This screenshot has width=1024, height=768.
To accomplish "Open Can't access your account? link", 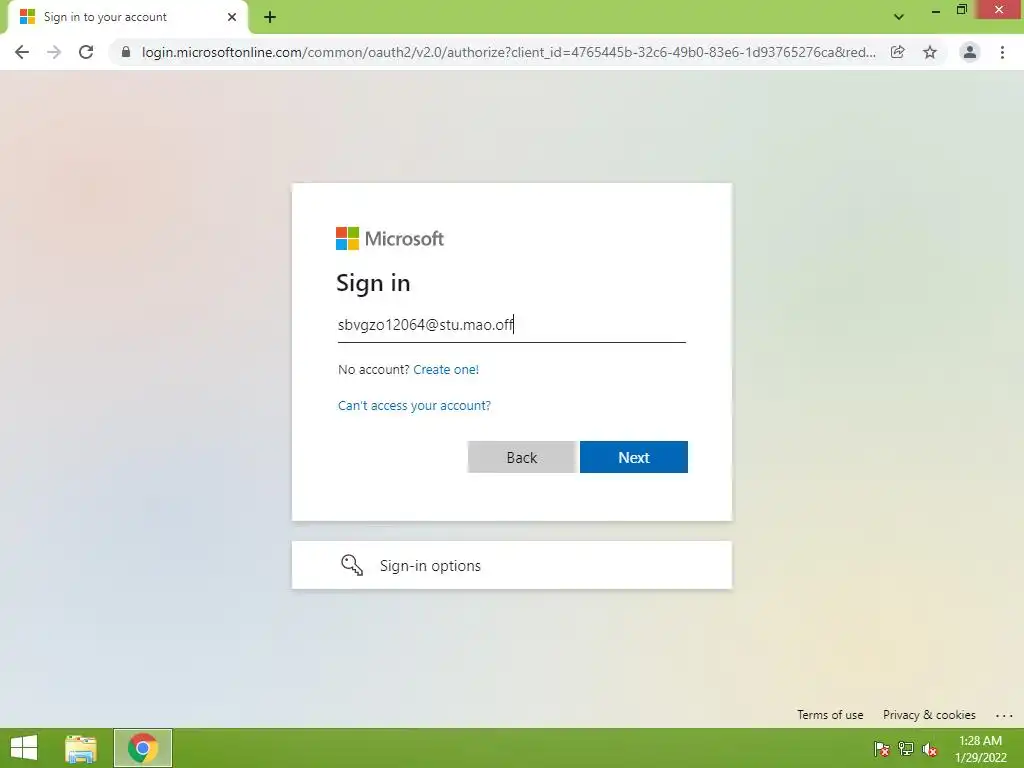I will click(414, 406).
